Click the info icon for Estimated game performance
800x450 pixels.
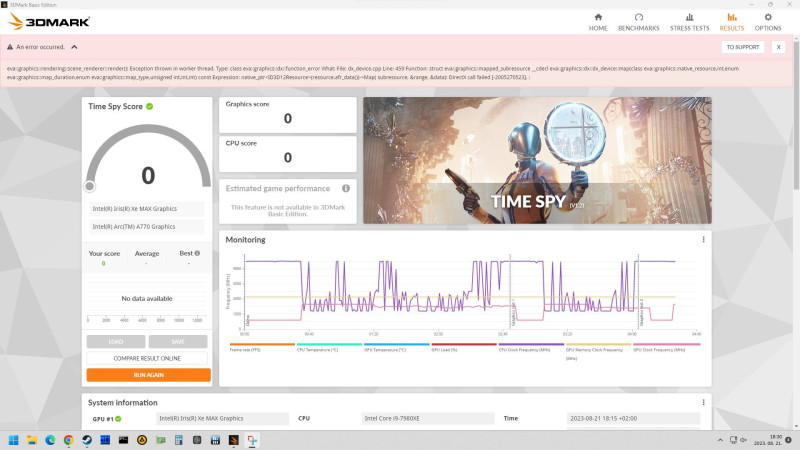pyautogui.click(x=346, y=188)
